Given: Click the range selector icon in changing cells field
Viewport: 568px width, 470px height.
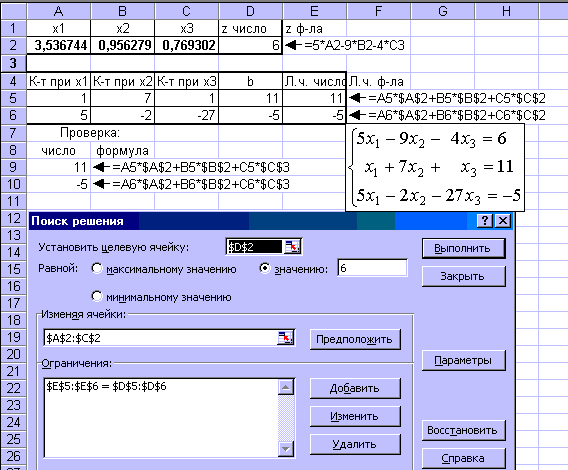Looking at the screenshot, I should pos(286,338).
